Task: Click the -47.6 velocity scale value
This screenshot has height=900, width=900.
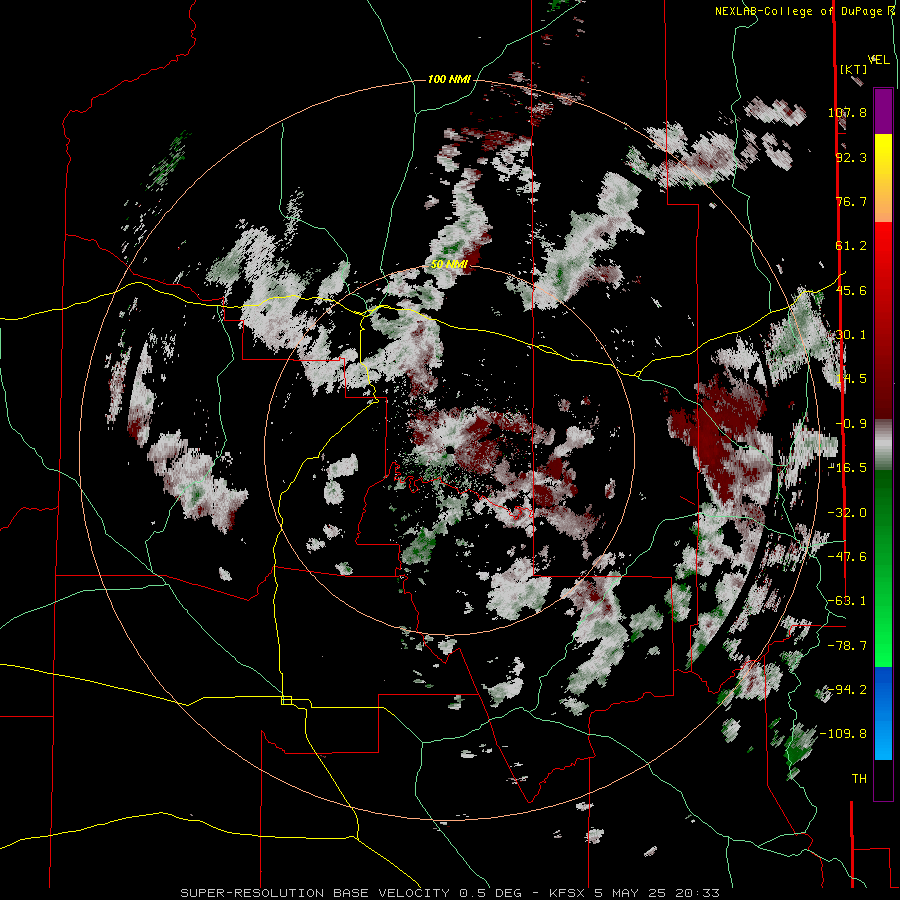Action: pos(847,557)
